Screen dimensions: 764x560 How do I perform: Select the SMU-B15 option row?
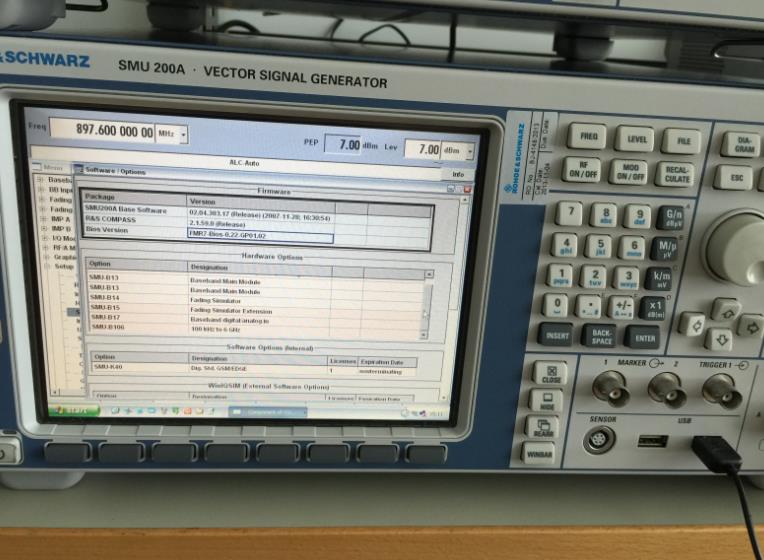click(256, 309)
